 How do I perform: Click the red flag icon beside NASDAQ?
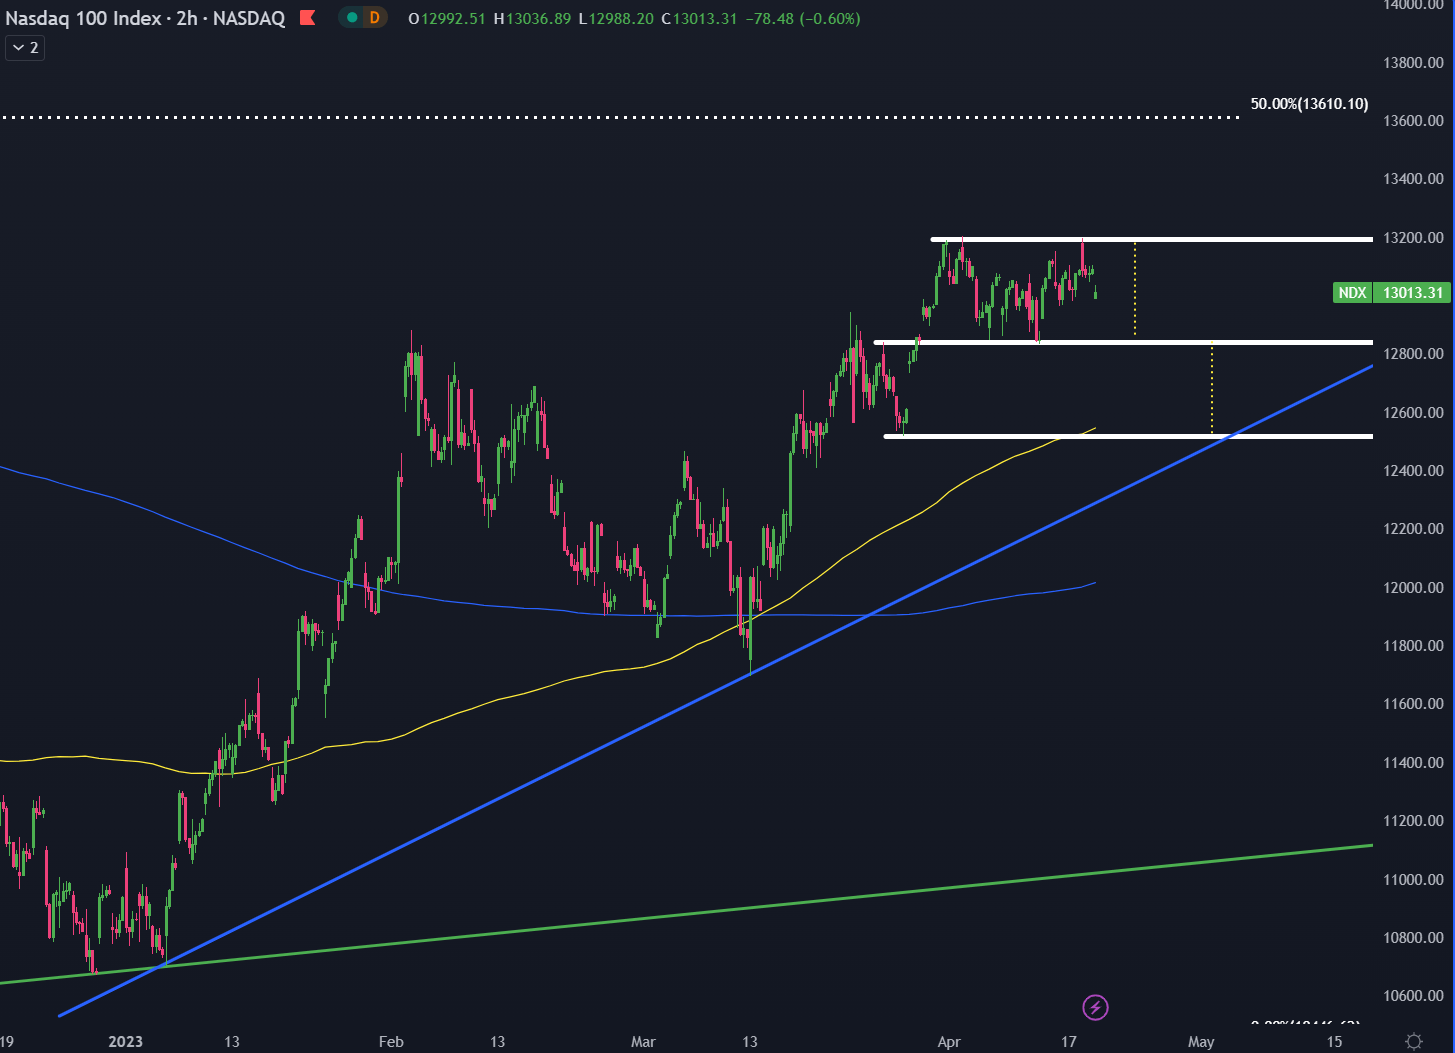click(x=308, y=18)
